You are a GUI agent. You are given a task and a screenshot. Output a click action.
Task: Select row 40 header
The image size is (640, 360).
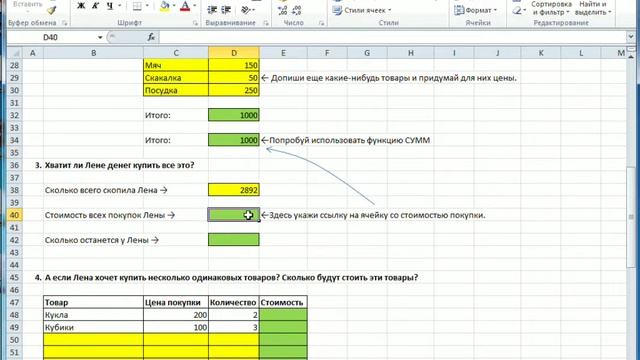tap(14, 215)
